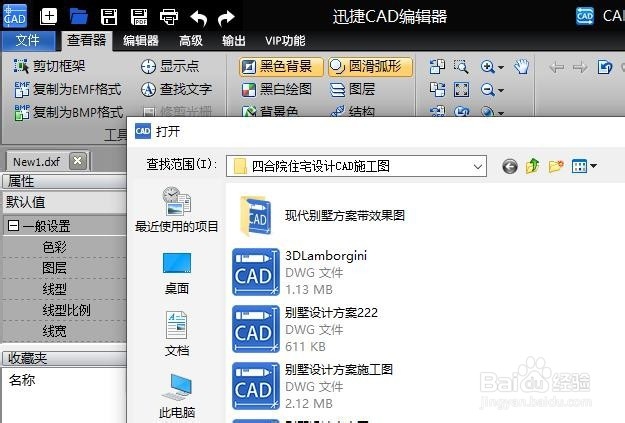Screen dimensions: 625x423
Task: Close the New1.dxf tab
Action: (x=78, y=161)
